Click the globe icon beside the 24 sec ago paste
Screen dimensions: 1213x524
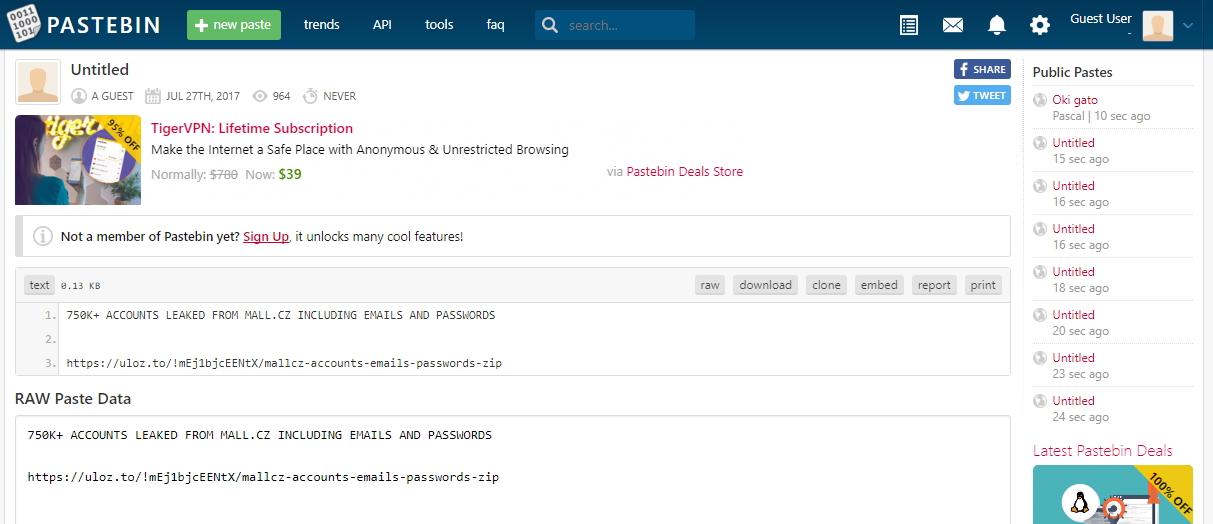(1040, 401)
